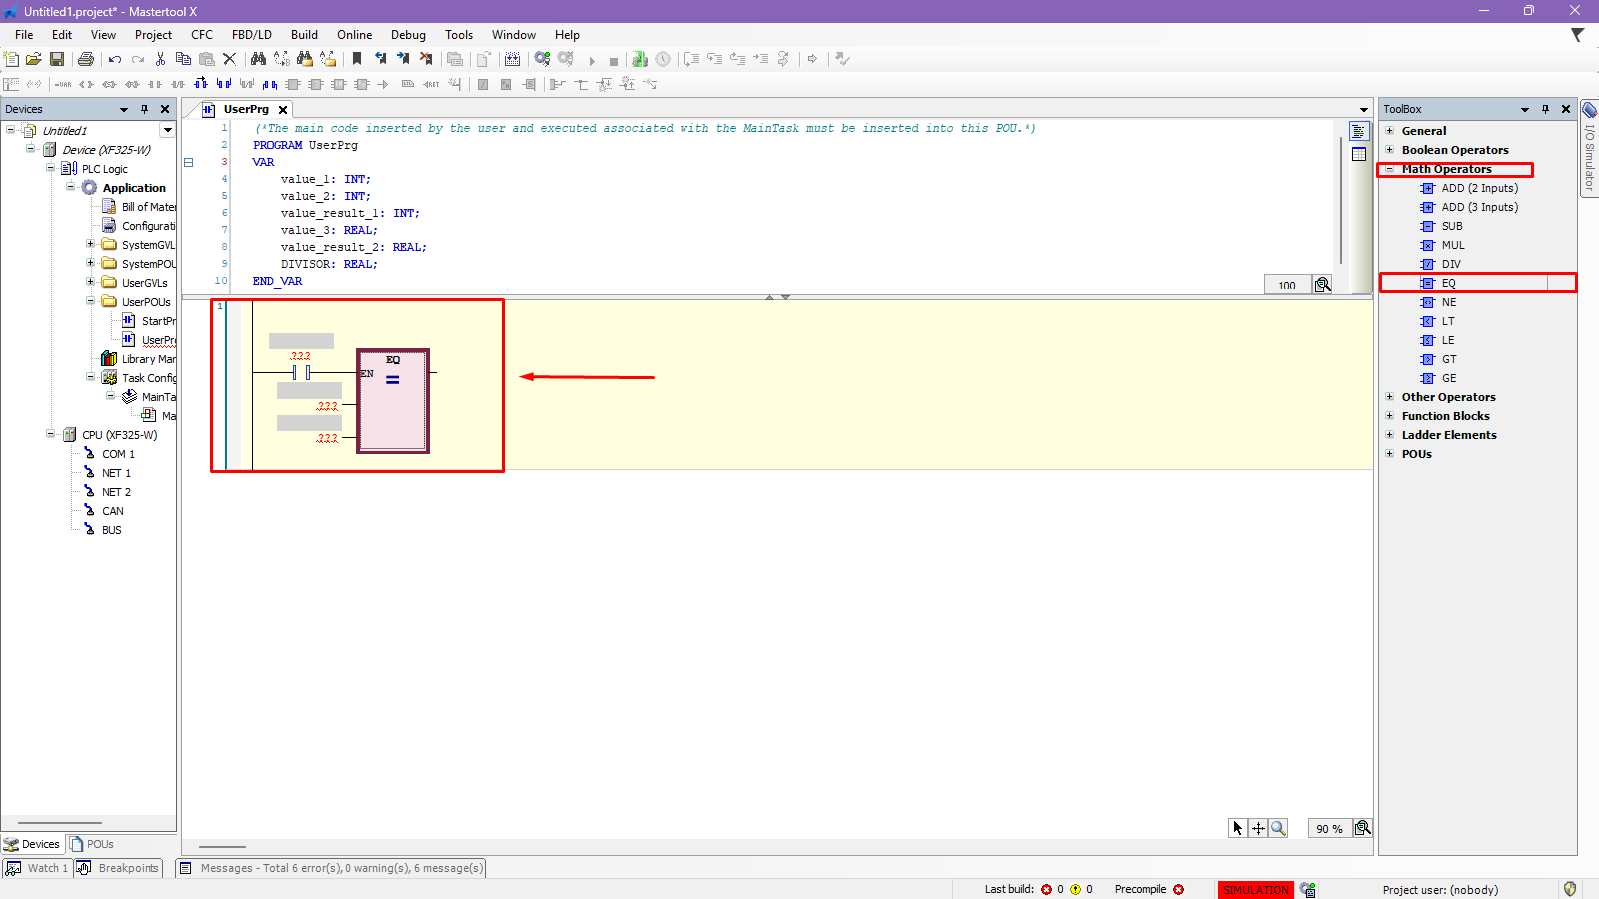Open the Messages panel button
1599x899 pixels.
tap(331, 868)
